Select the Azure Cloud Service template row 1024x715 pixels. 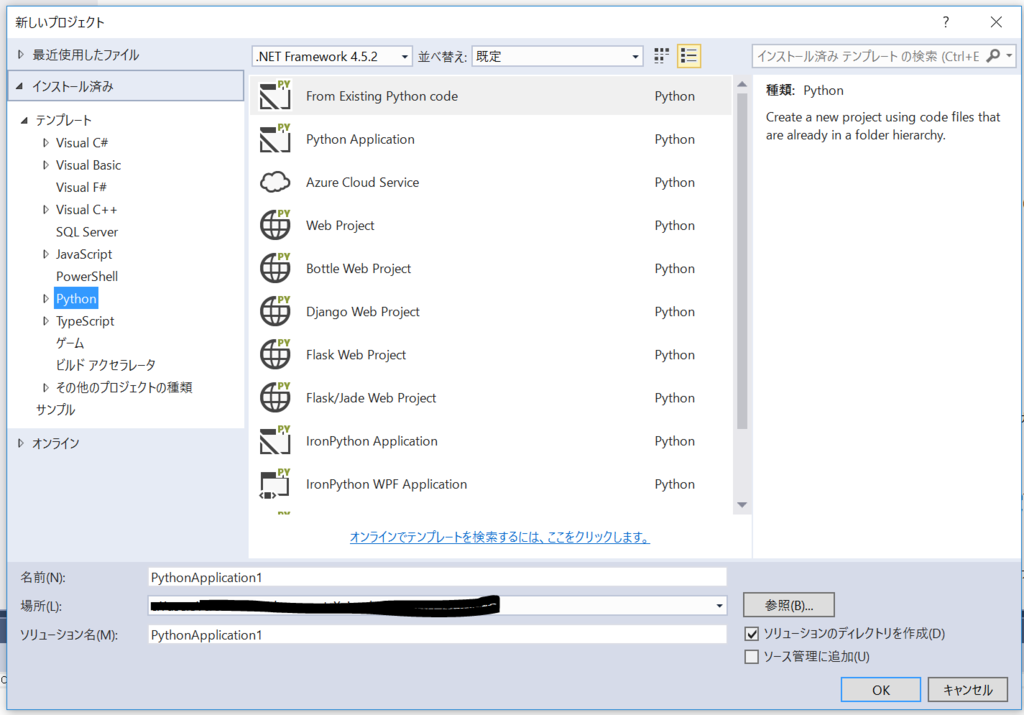coord(491,182)
